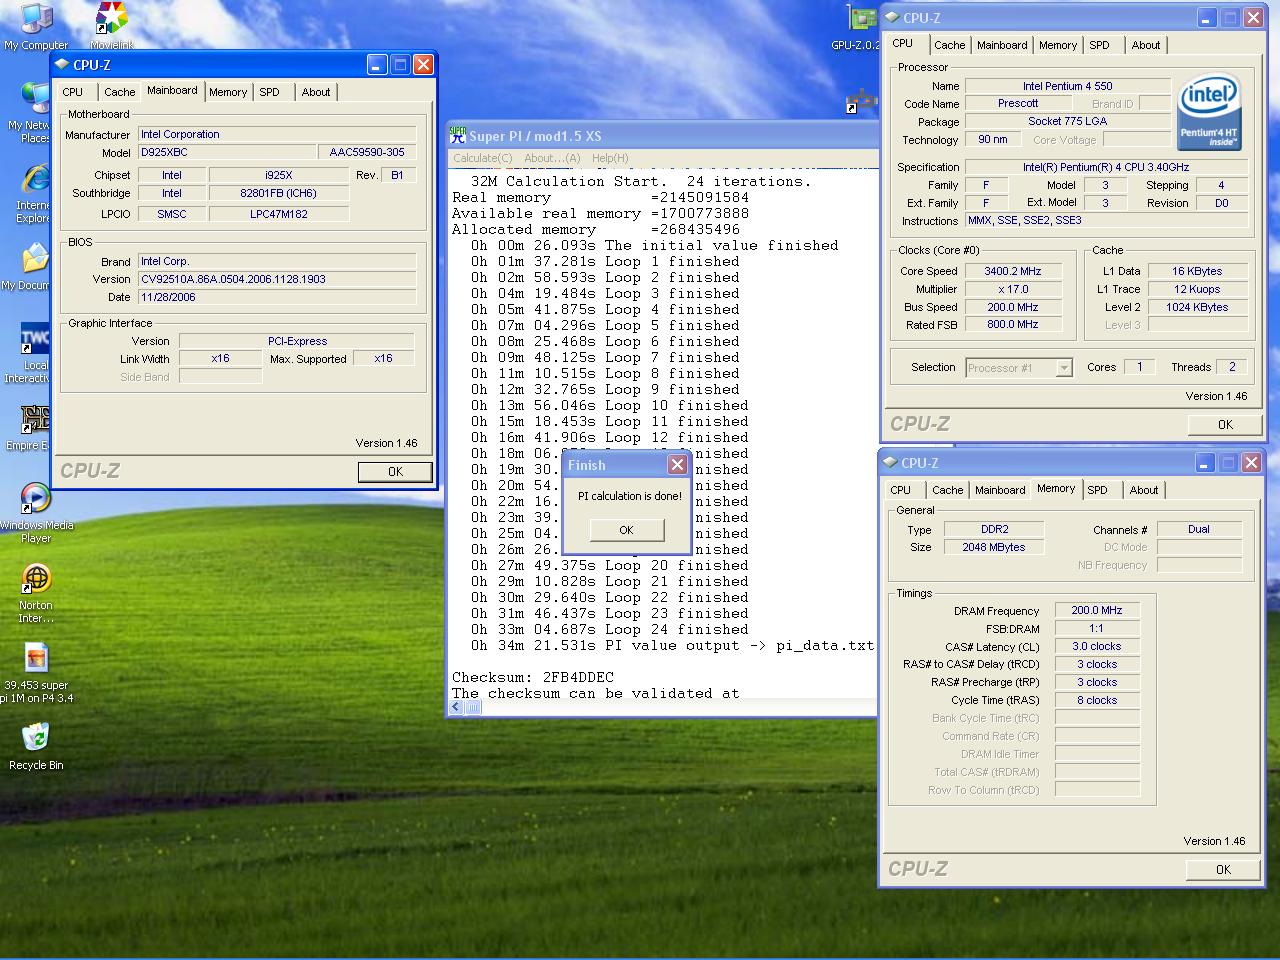Click the Intel Pentium 4 550 name field
The width and height of the screenshot is (1280, 960).
1067,86
